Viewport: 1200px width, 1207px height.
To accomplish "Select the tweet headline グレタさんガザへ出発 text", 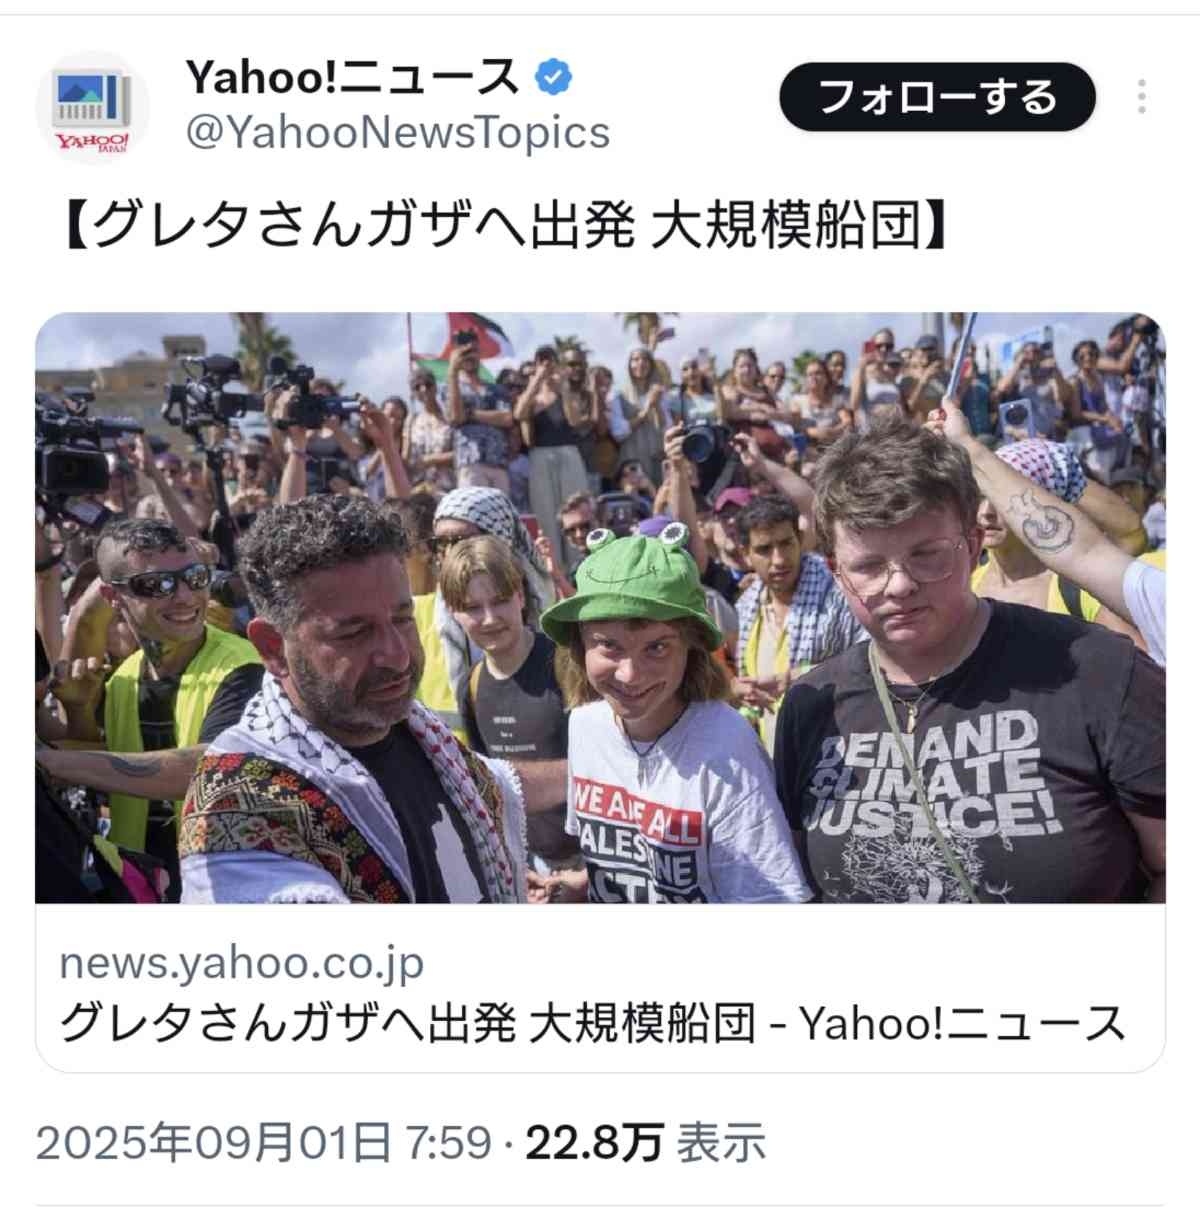I will pyautogui.click(x=360, y=228).
